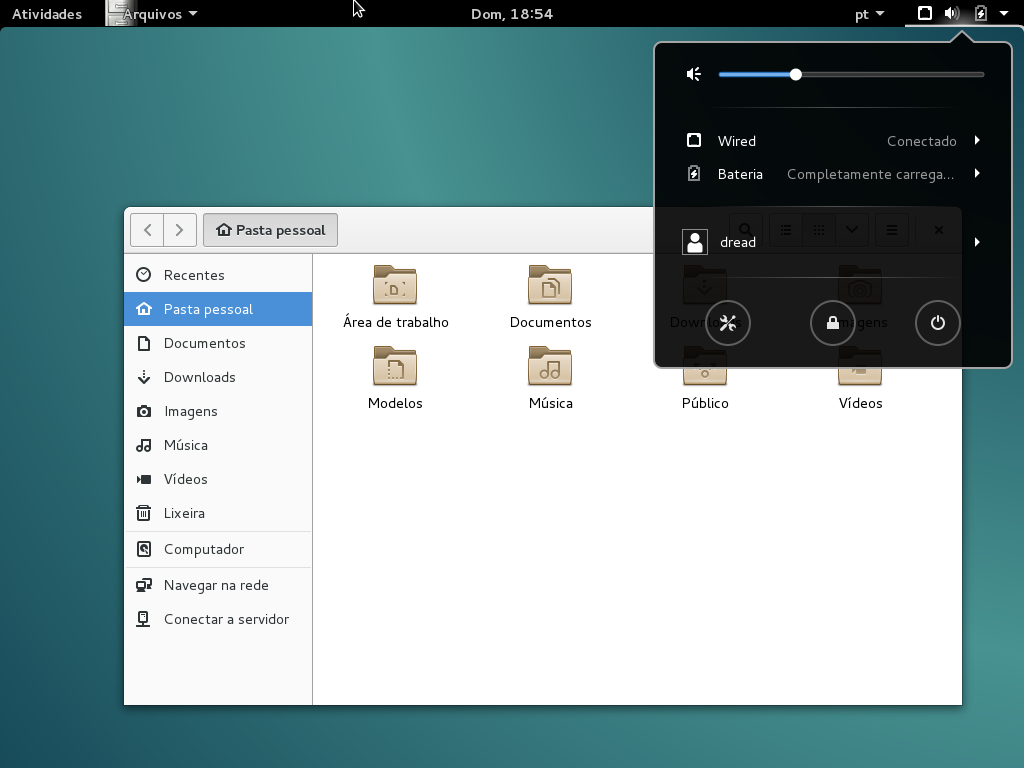Select Downloads in the sidebar

pos(199,377)
